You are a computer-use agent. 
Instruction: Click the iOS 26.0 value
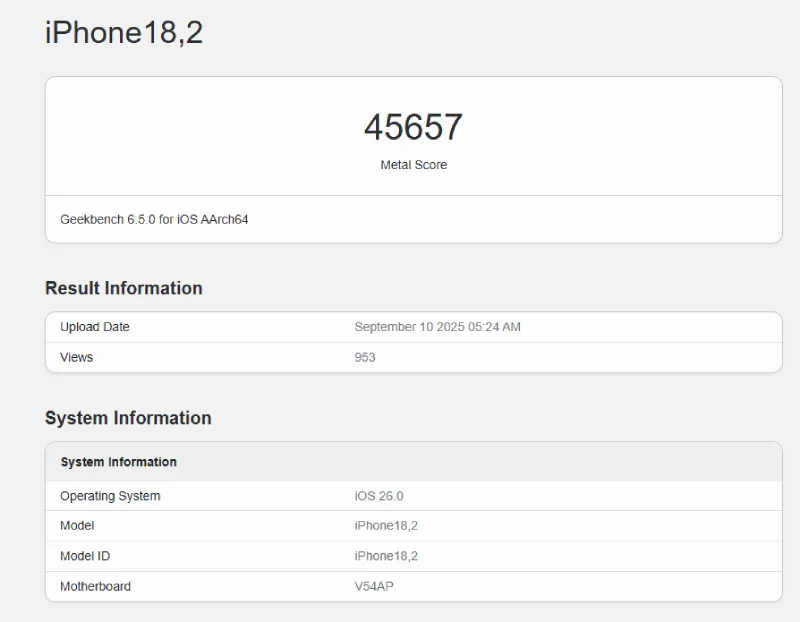pyautogui.click(x=379, y=496)
